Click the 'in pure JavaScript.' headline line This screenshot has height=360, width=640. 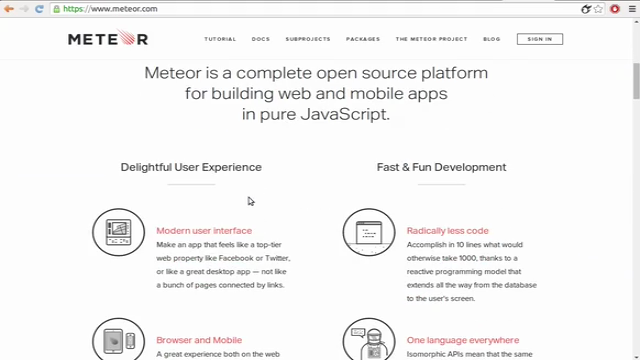tap(316, 114)
